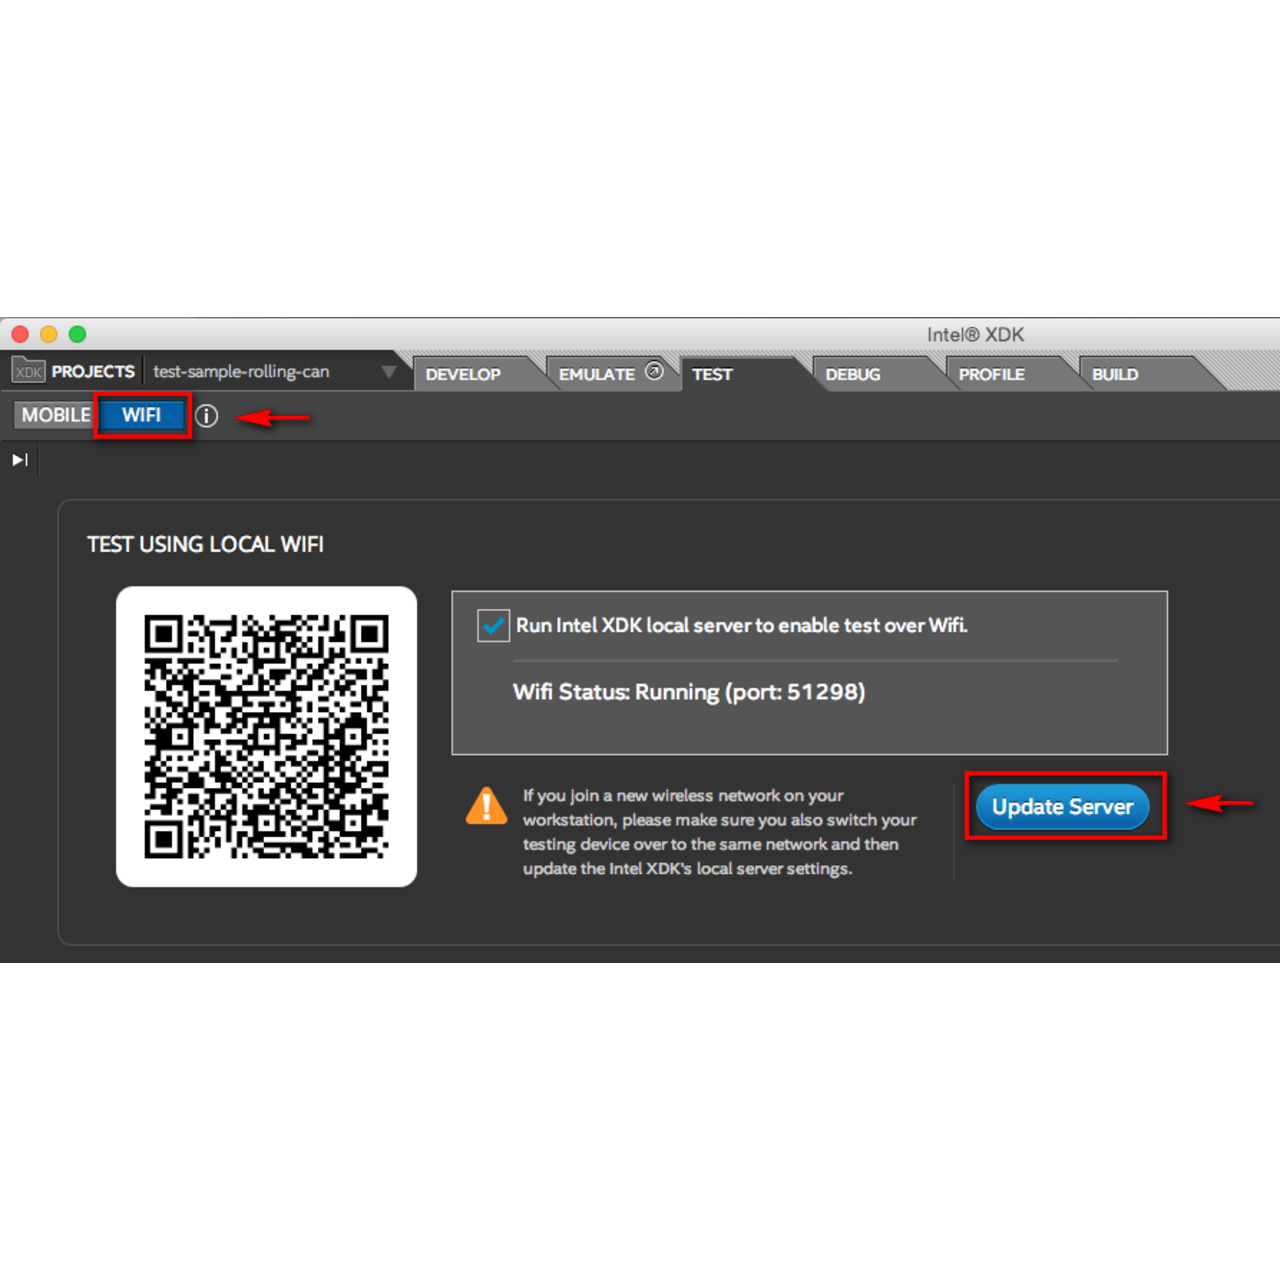Viewport: 1280px width, 1280px height.
Task: Click the sidebar collapse arrow icon
Action: [x=20, y=460]
